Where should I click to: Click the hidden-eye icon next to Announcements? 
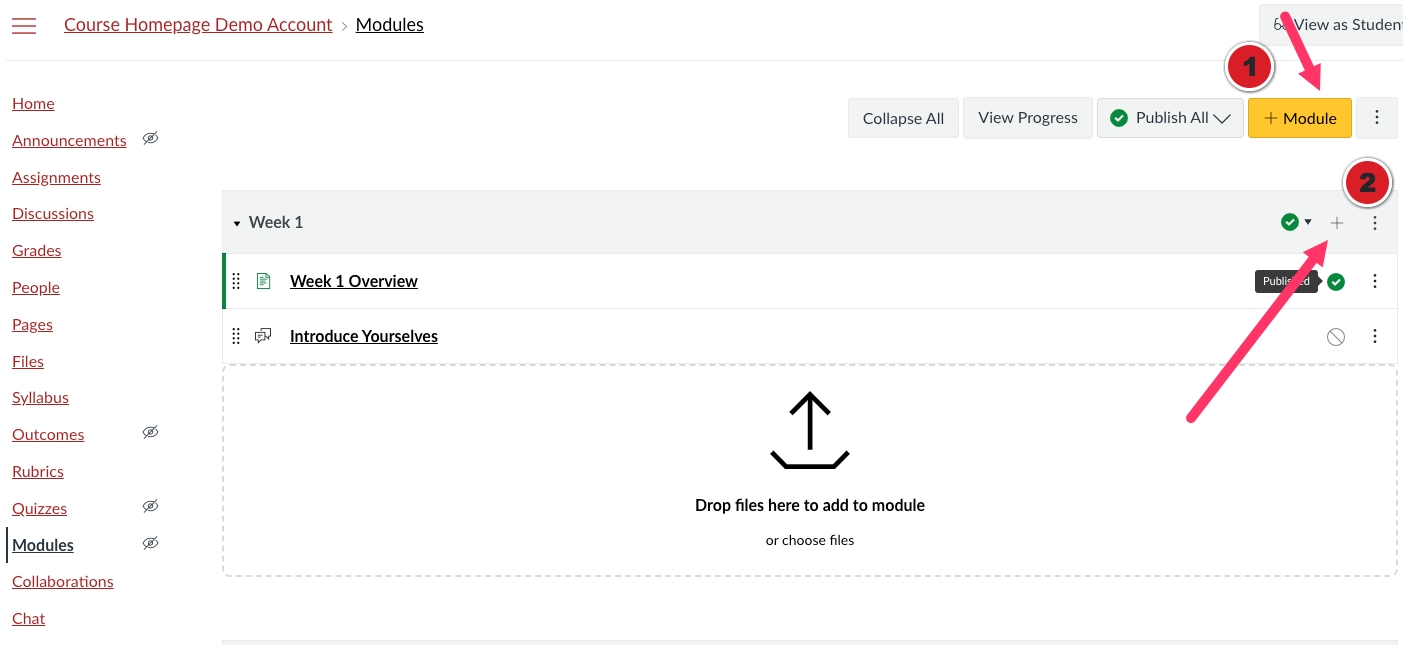click(150, 138)
